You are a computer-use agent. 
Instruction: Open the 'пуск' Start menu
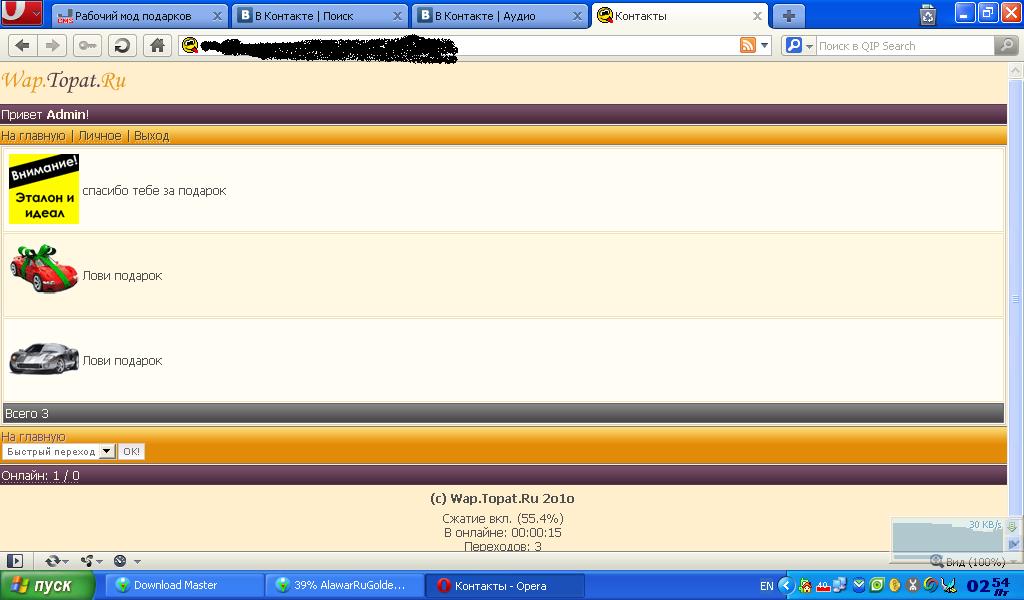(48, 586)
